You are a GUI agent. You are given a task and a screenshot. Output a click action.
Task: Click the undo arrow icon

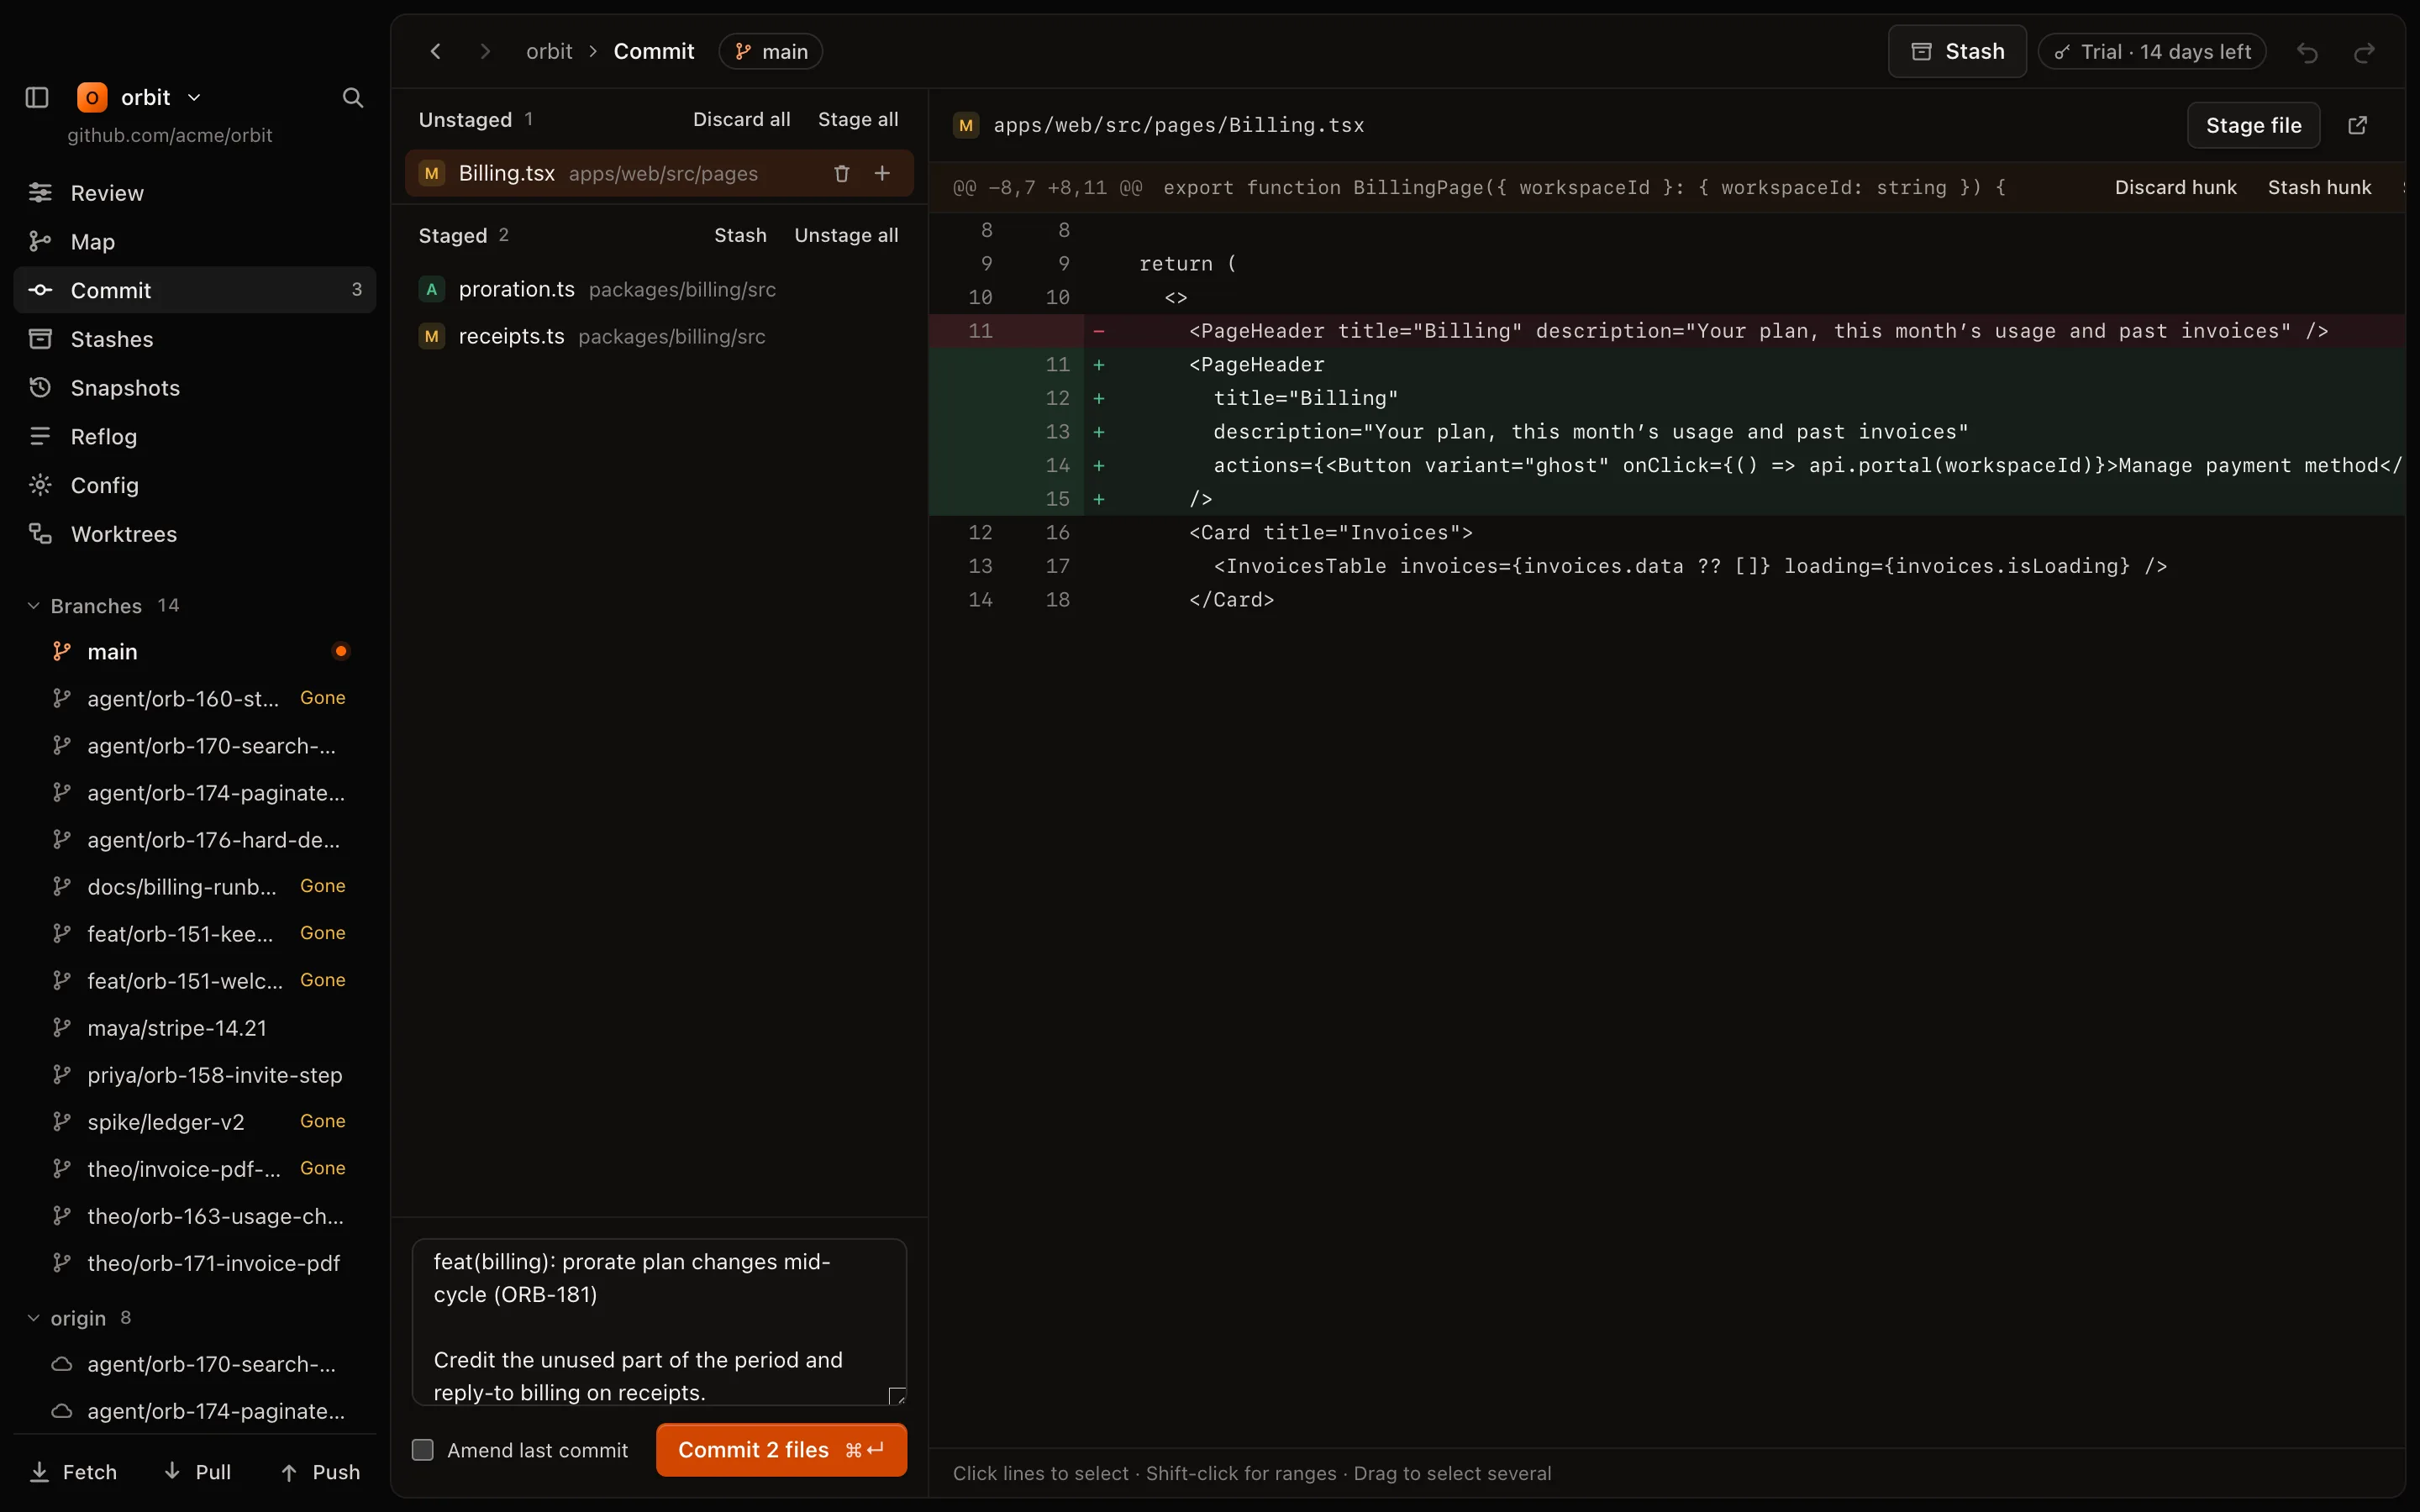[2307, 52]
